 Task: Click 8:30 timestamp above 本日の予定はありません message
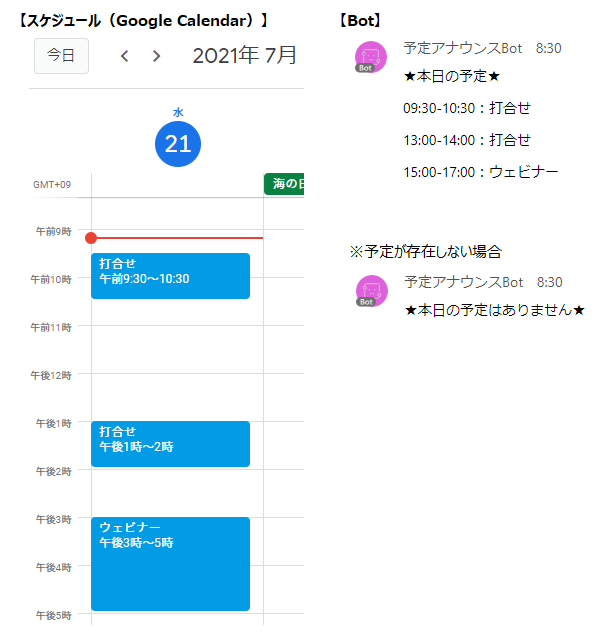point(549,283)
